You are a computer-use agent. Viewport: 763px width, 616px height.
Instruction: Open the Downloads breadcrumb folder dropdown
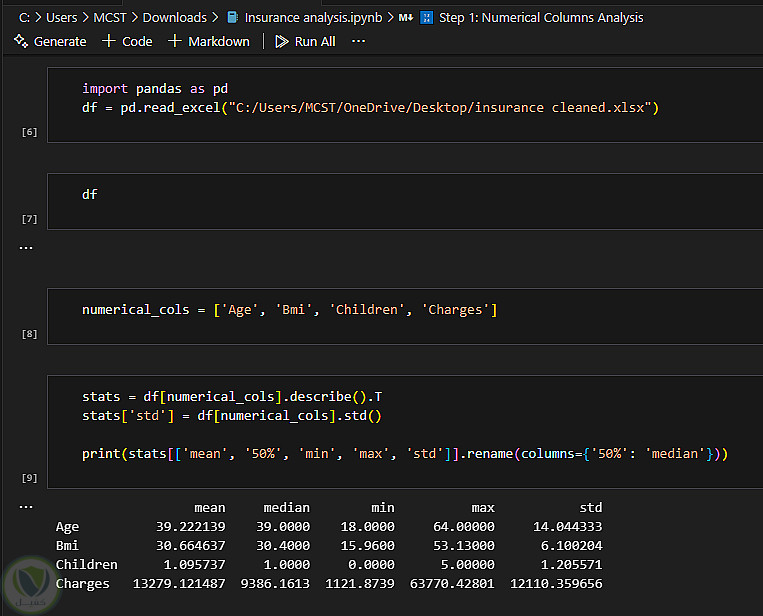coord(175,17)
